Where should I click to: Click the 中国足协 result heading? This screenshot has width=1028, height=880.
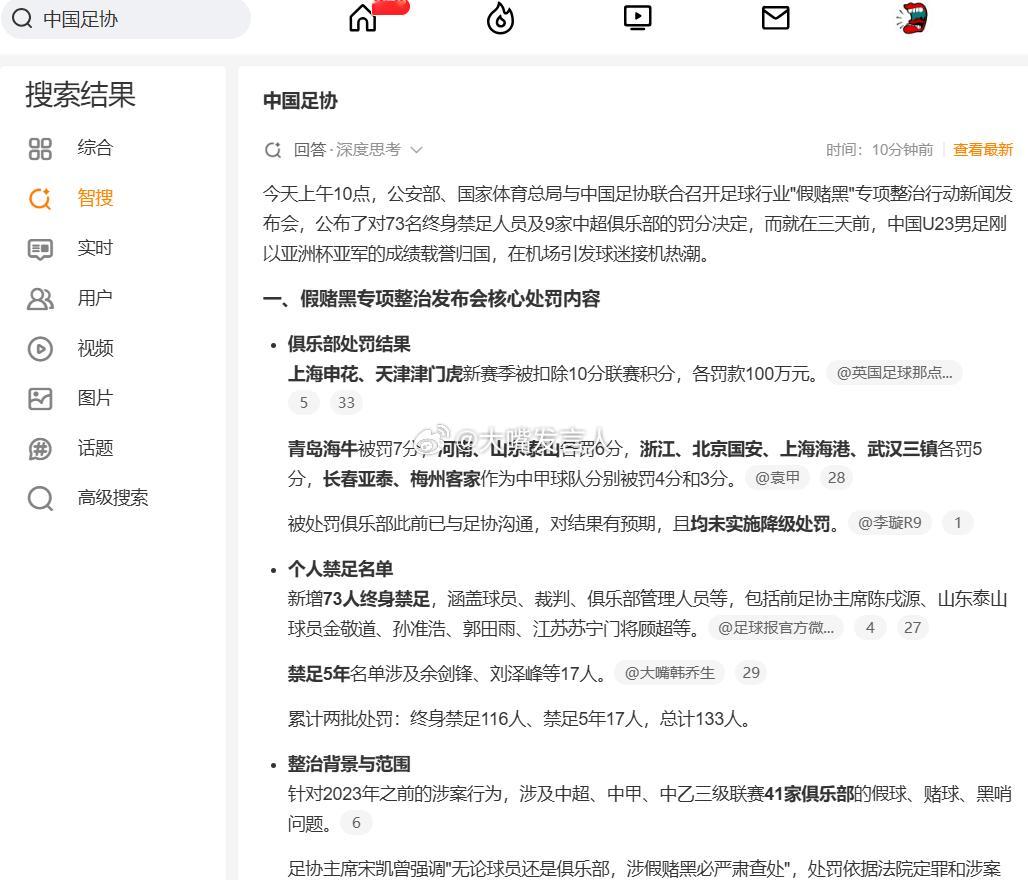300,100
